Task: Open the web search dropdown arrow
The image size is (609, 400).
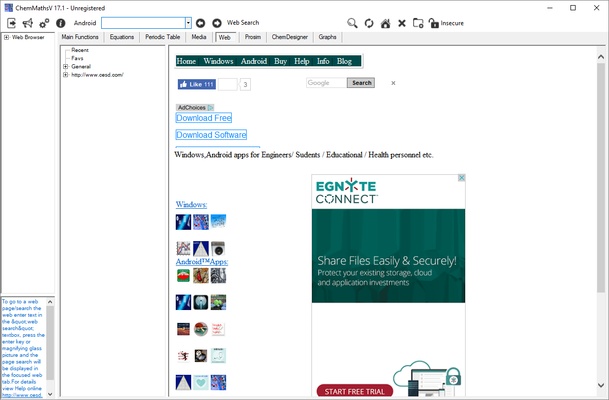Action: click(188, 23)
